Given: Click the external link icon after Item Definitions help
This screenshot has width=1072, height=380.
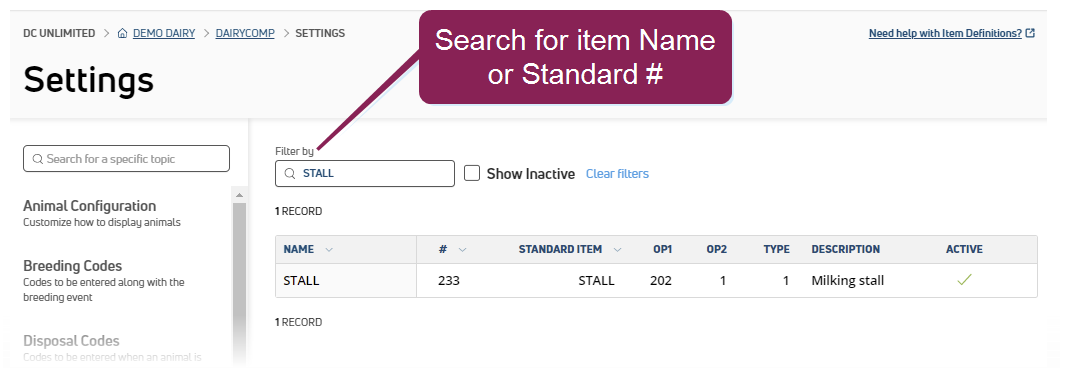Looking at the screenshot, I should pyautogui.click(x=1031, y=33).
